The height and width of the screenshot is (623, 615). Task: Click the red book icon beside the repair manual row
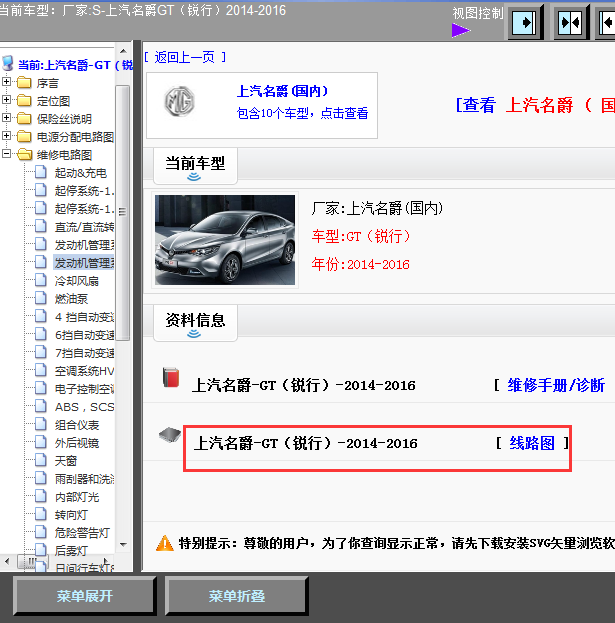(171, 377)
